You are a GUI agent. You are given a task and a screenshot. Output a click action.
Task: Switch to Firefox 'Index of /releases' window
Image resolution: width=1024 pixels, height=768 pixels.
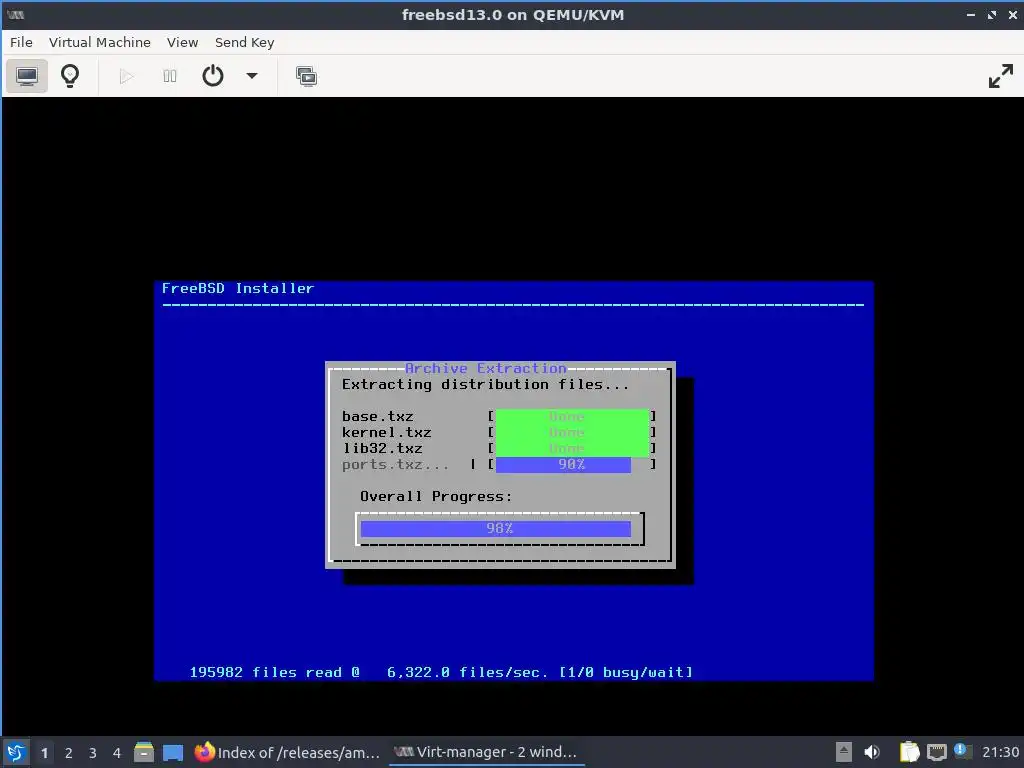[x=287, y=752]
